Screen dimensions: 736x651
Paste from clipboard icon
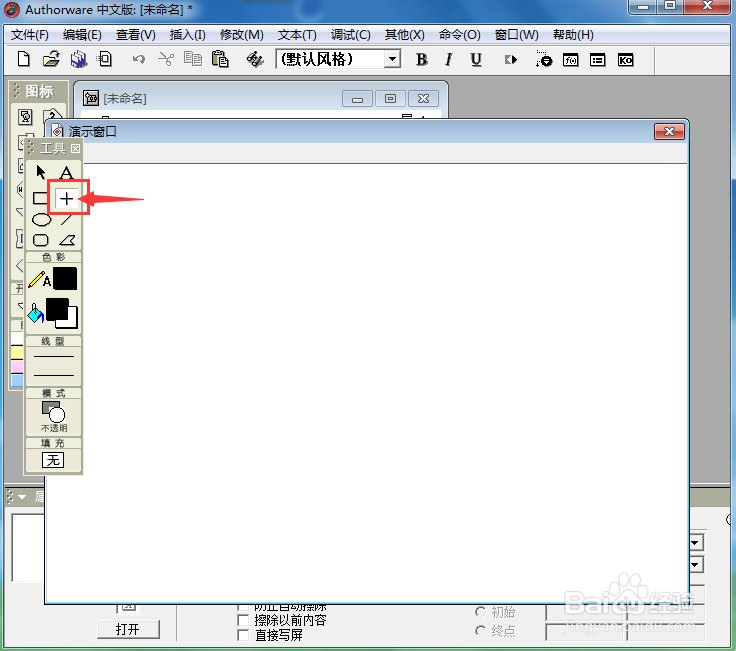pyautogui.click(x=220, y=60)
